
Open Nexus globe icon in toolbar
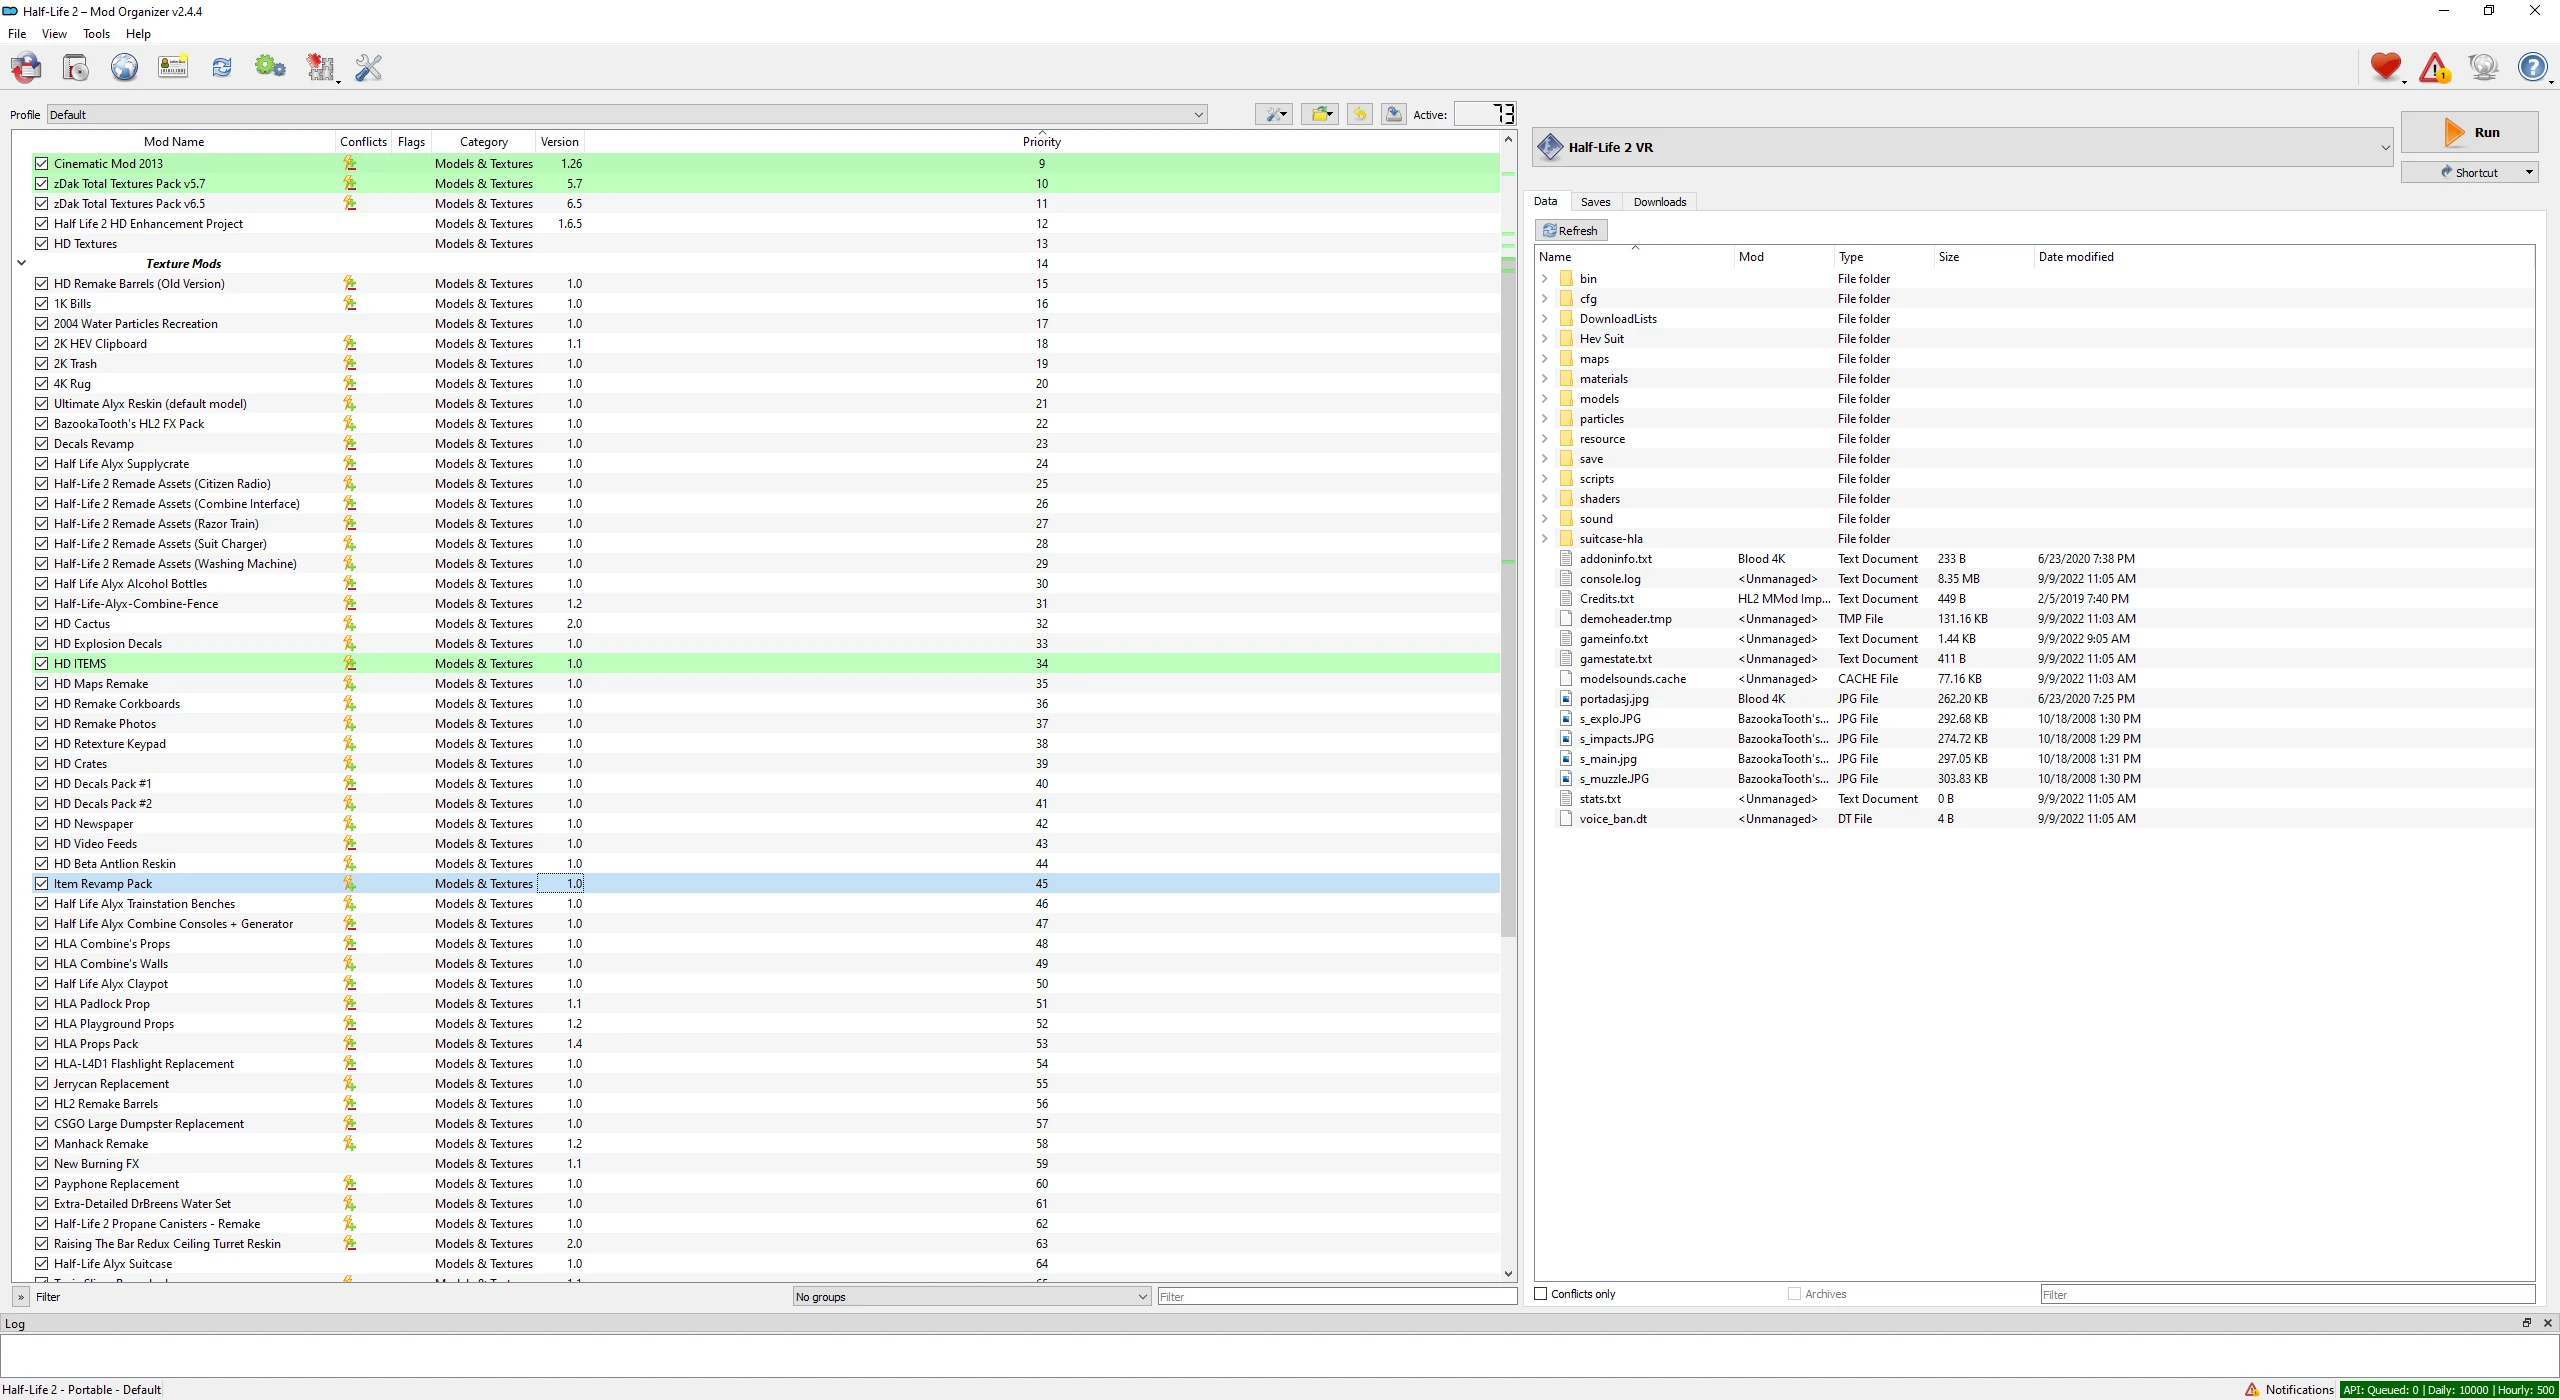tap(124, 67)
